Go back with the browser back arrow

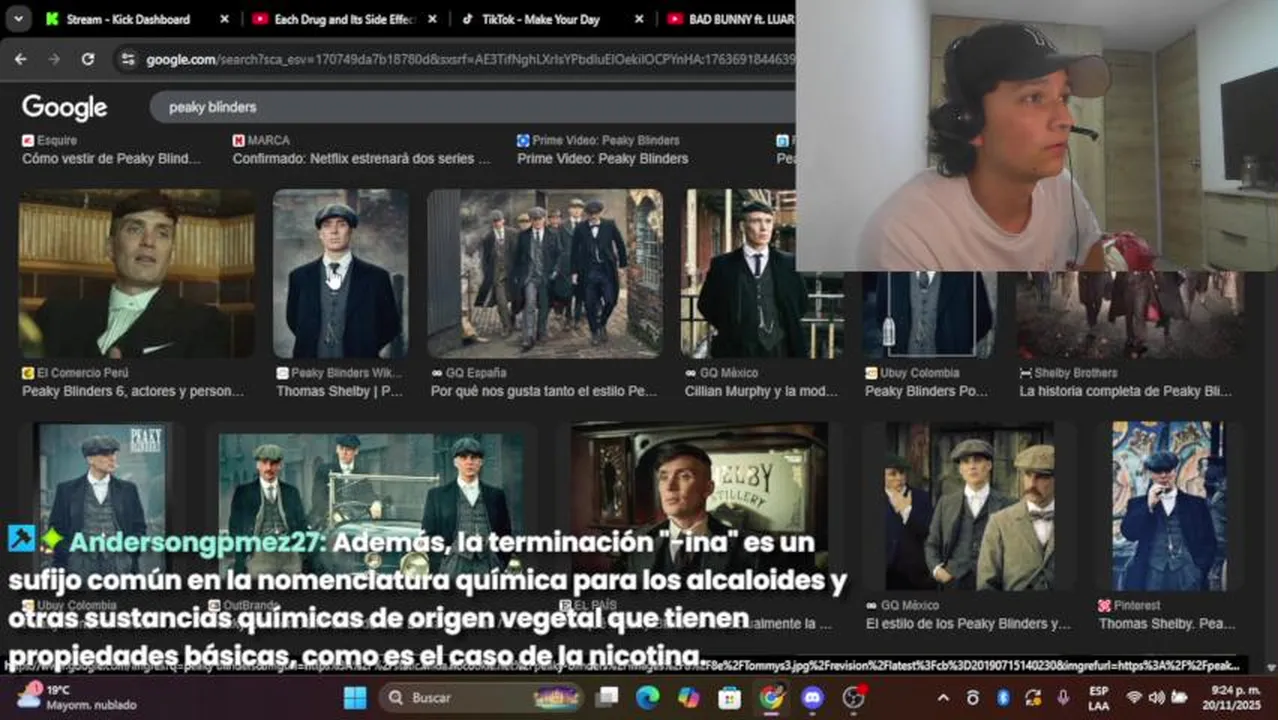pyautogui.click(x=21, y=59)
